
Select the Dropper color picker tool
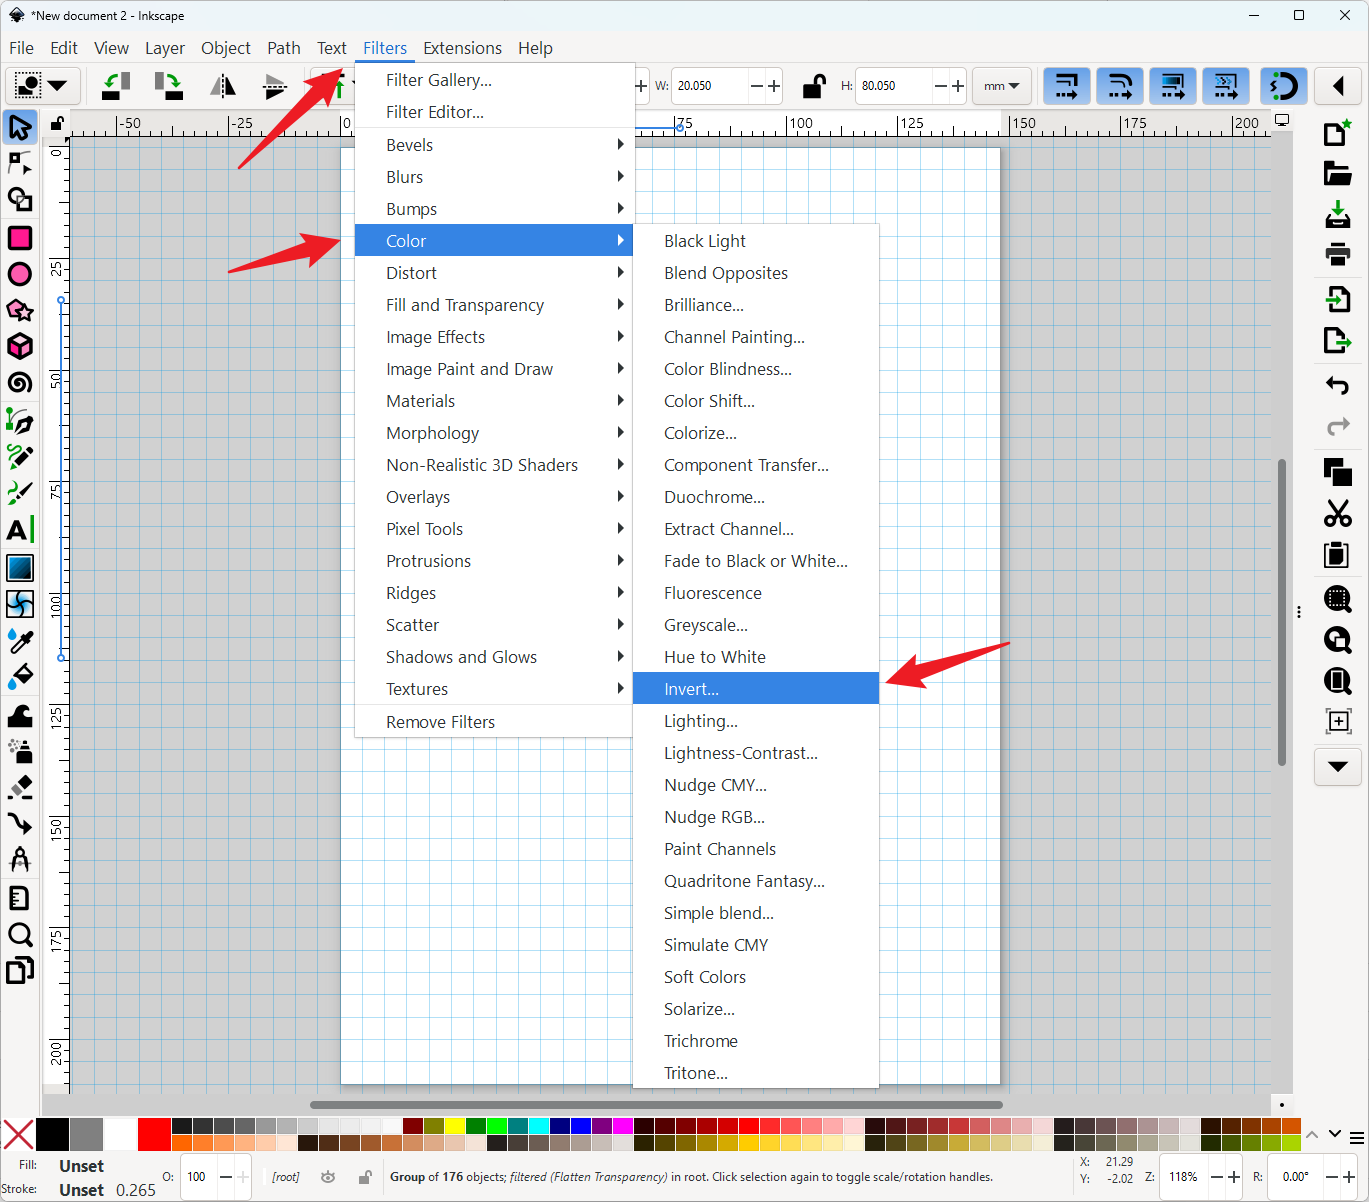coord(20,640)
